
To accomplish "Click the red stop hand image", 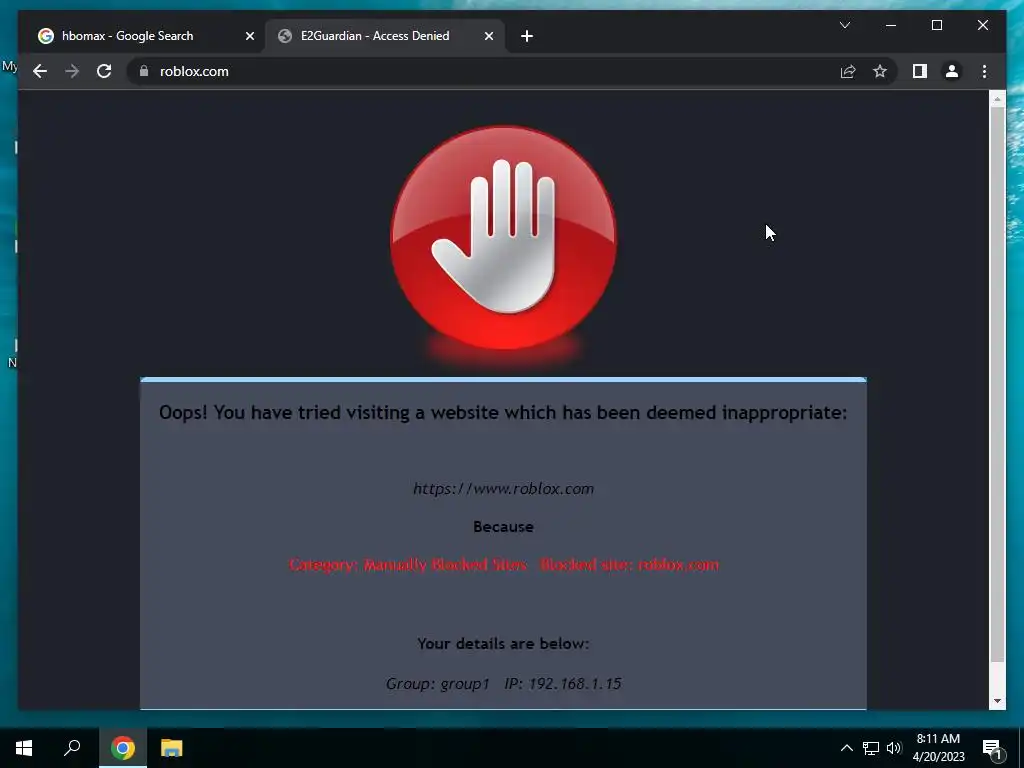I will (x=503, y=237).
